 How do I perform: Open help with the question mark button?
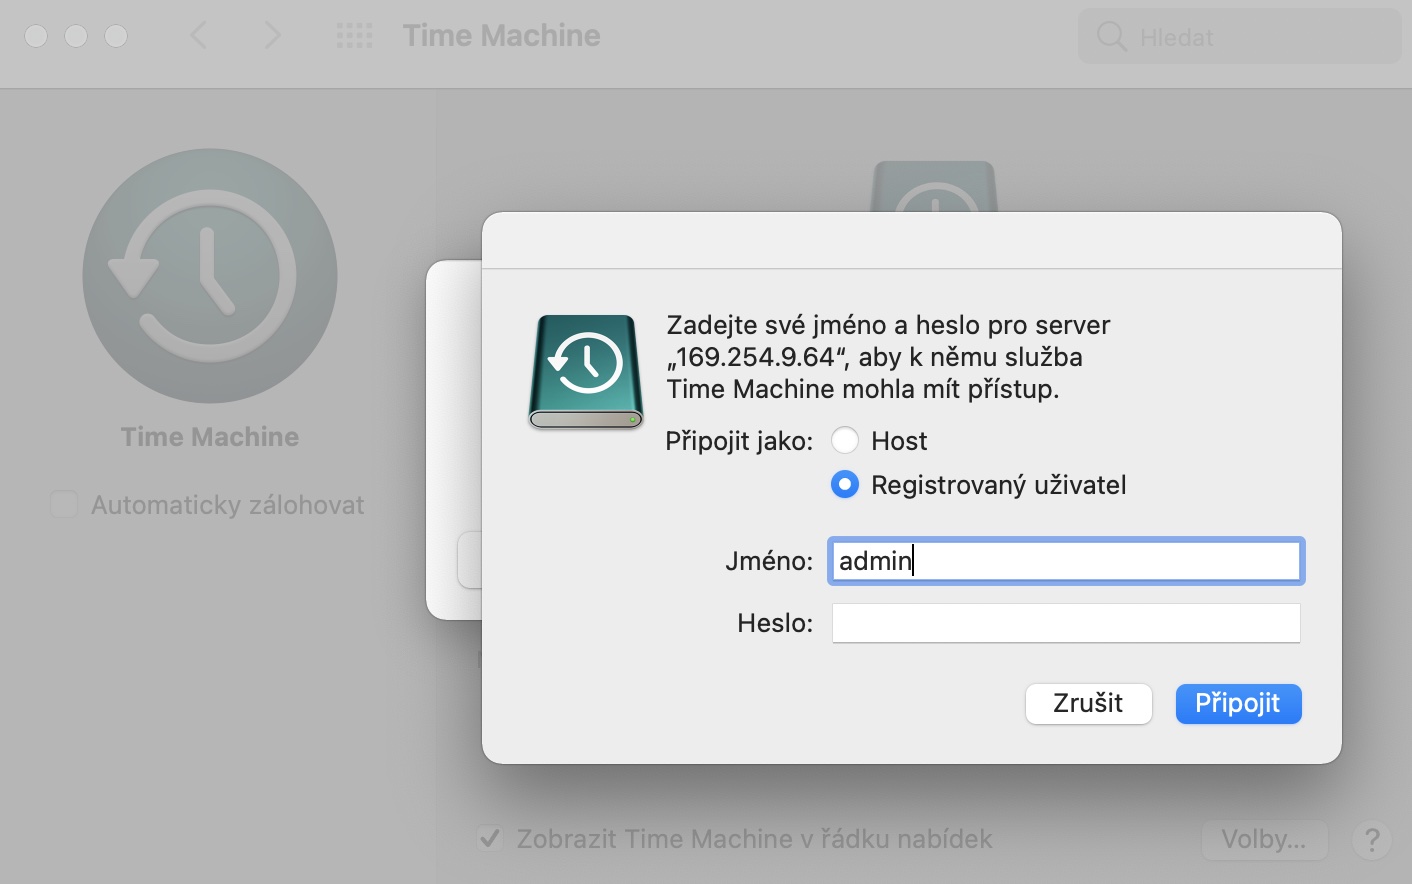click(x=1372, y=840)
